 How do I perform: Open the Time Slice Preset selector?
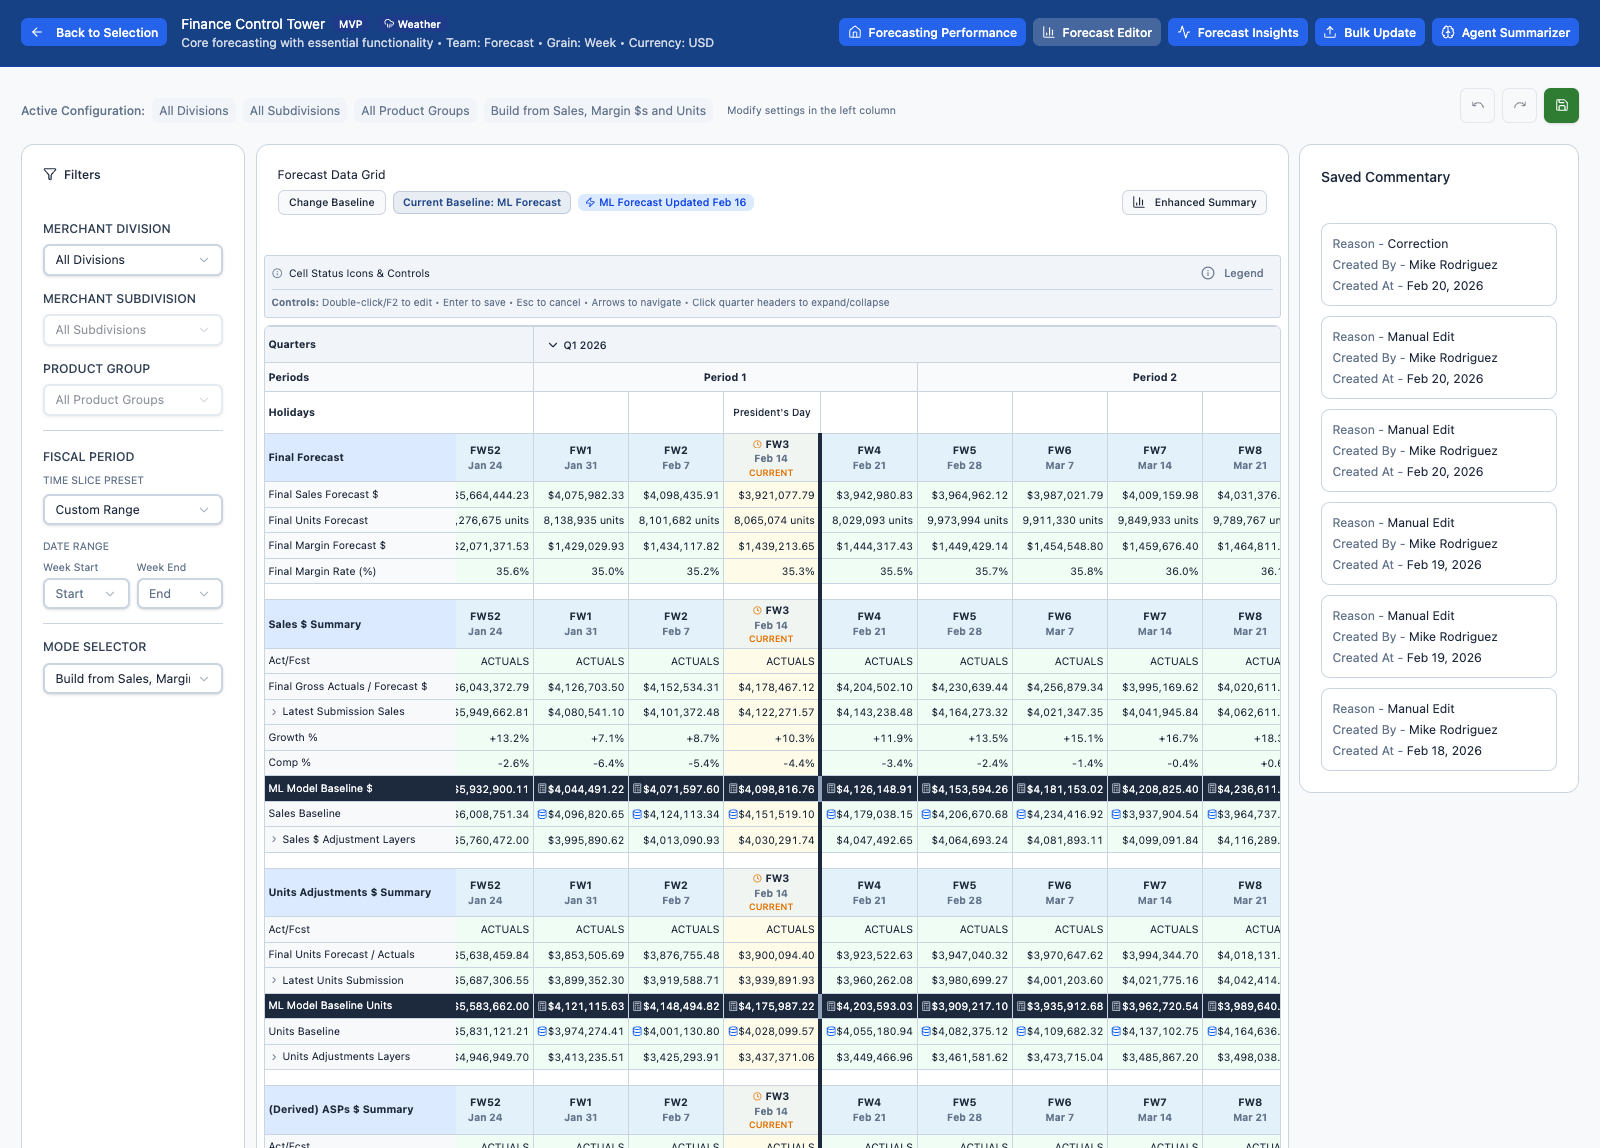tap(132, 509)
